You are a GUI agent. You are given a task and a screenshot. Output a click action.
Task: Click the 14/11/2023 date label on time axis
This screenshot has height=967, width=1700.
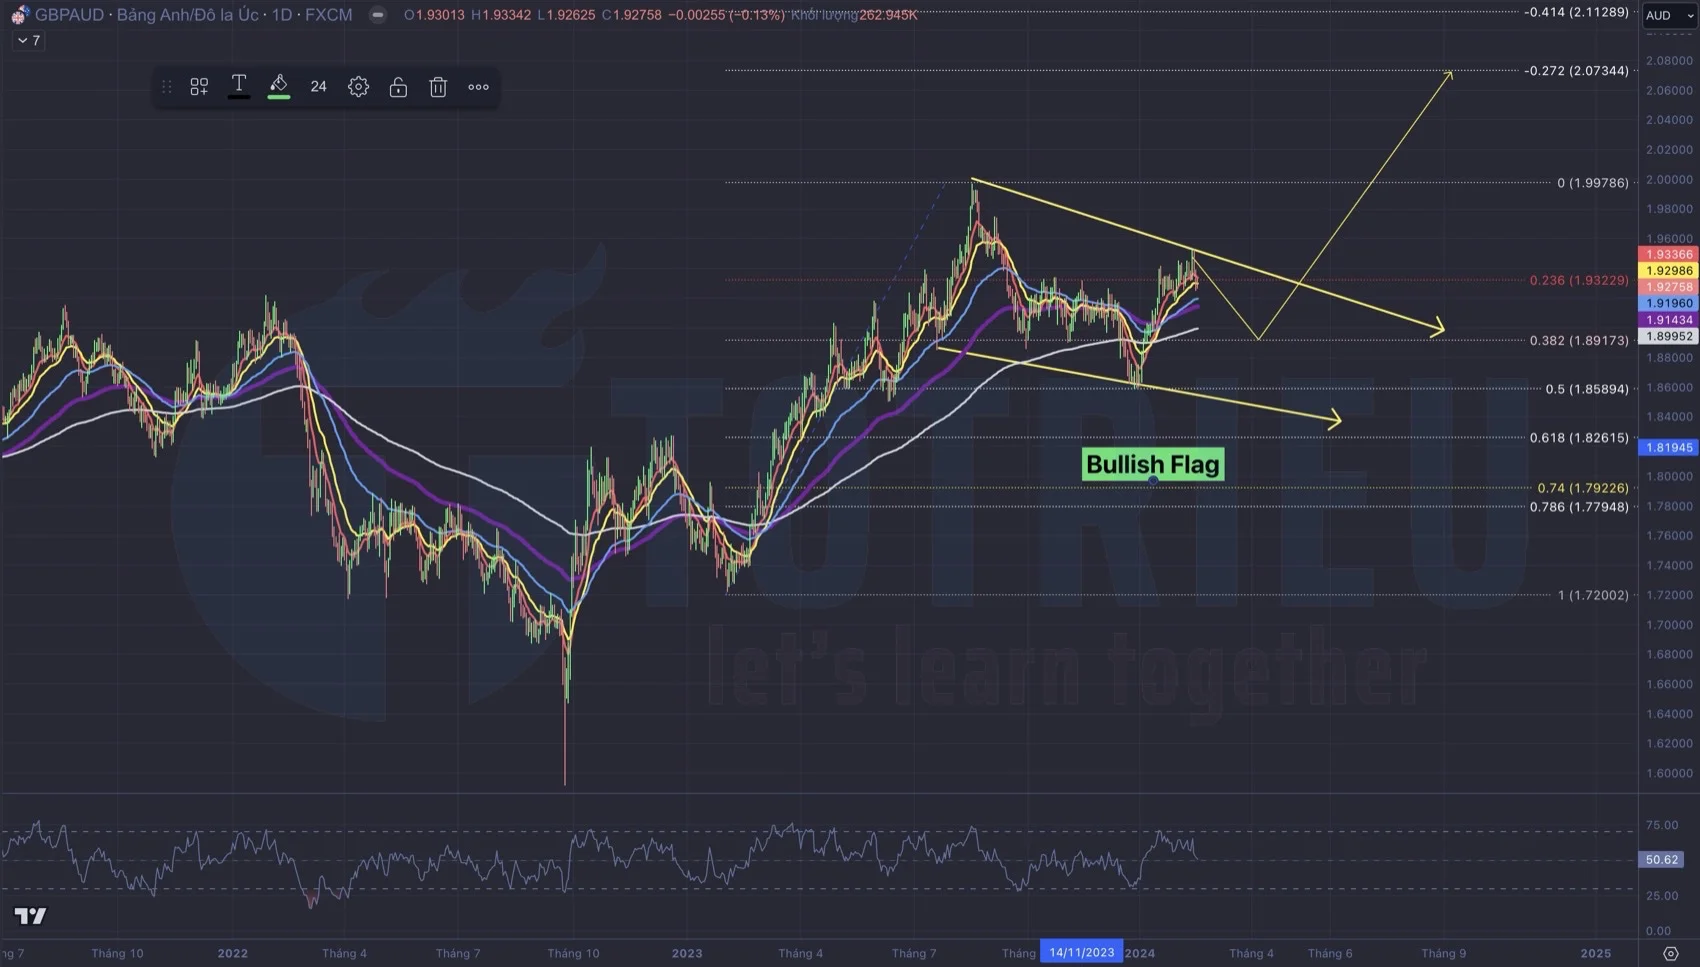click(x=1081, y=952)
